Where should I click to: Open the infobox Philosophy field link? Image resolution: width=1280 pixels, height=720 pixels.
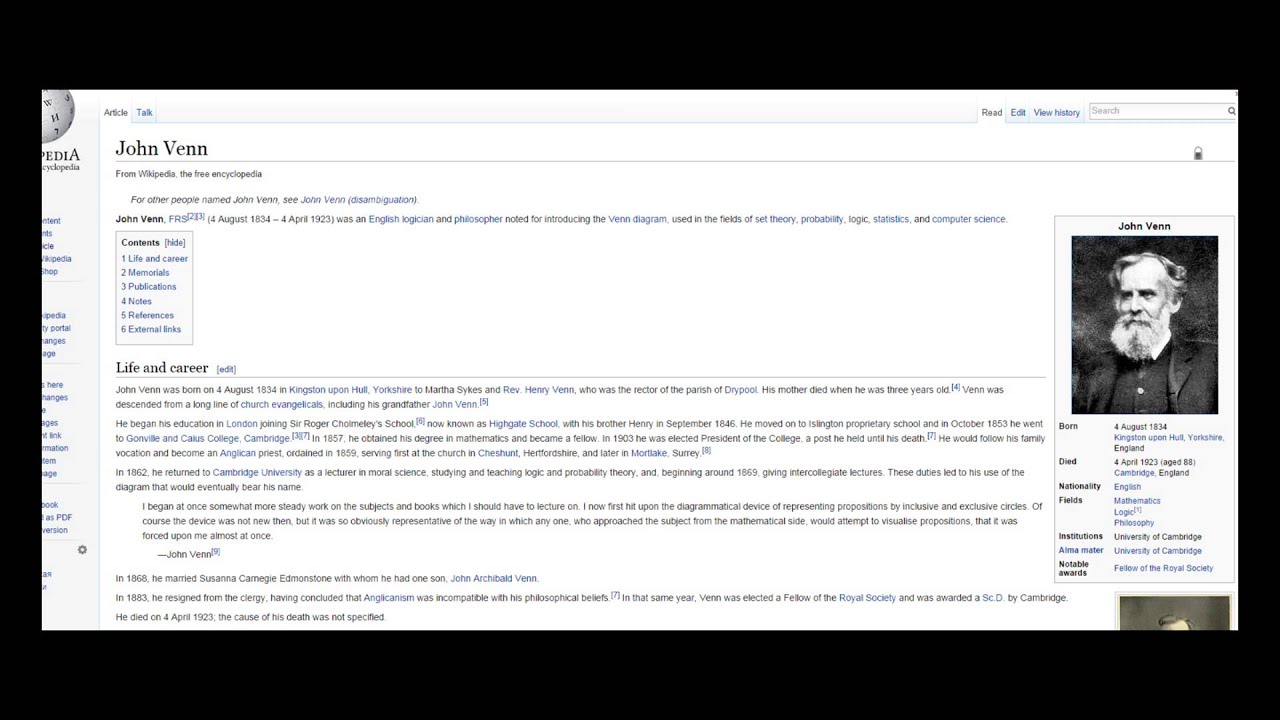pos(1134,523)
